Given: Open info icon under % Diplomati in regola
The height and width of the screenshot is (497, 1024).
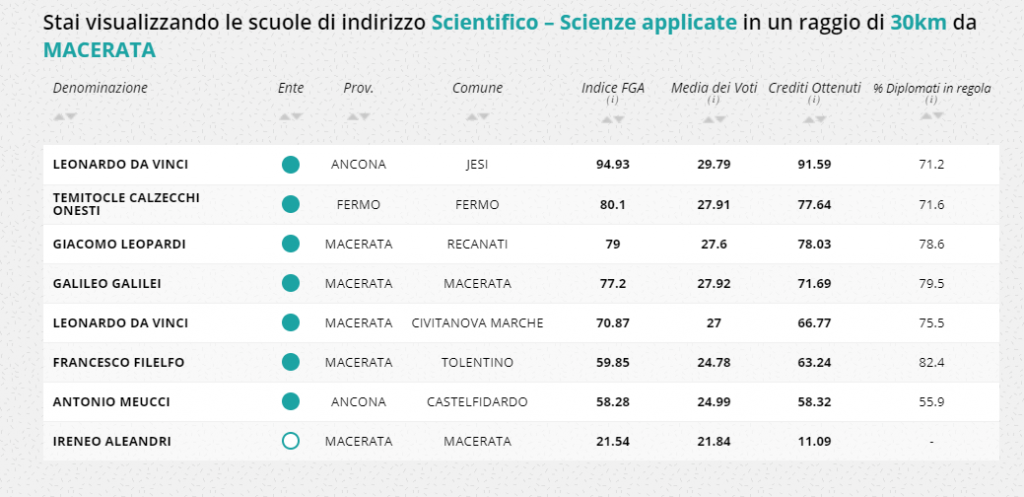Looking at the screenshot, I should (932, 101).
